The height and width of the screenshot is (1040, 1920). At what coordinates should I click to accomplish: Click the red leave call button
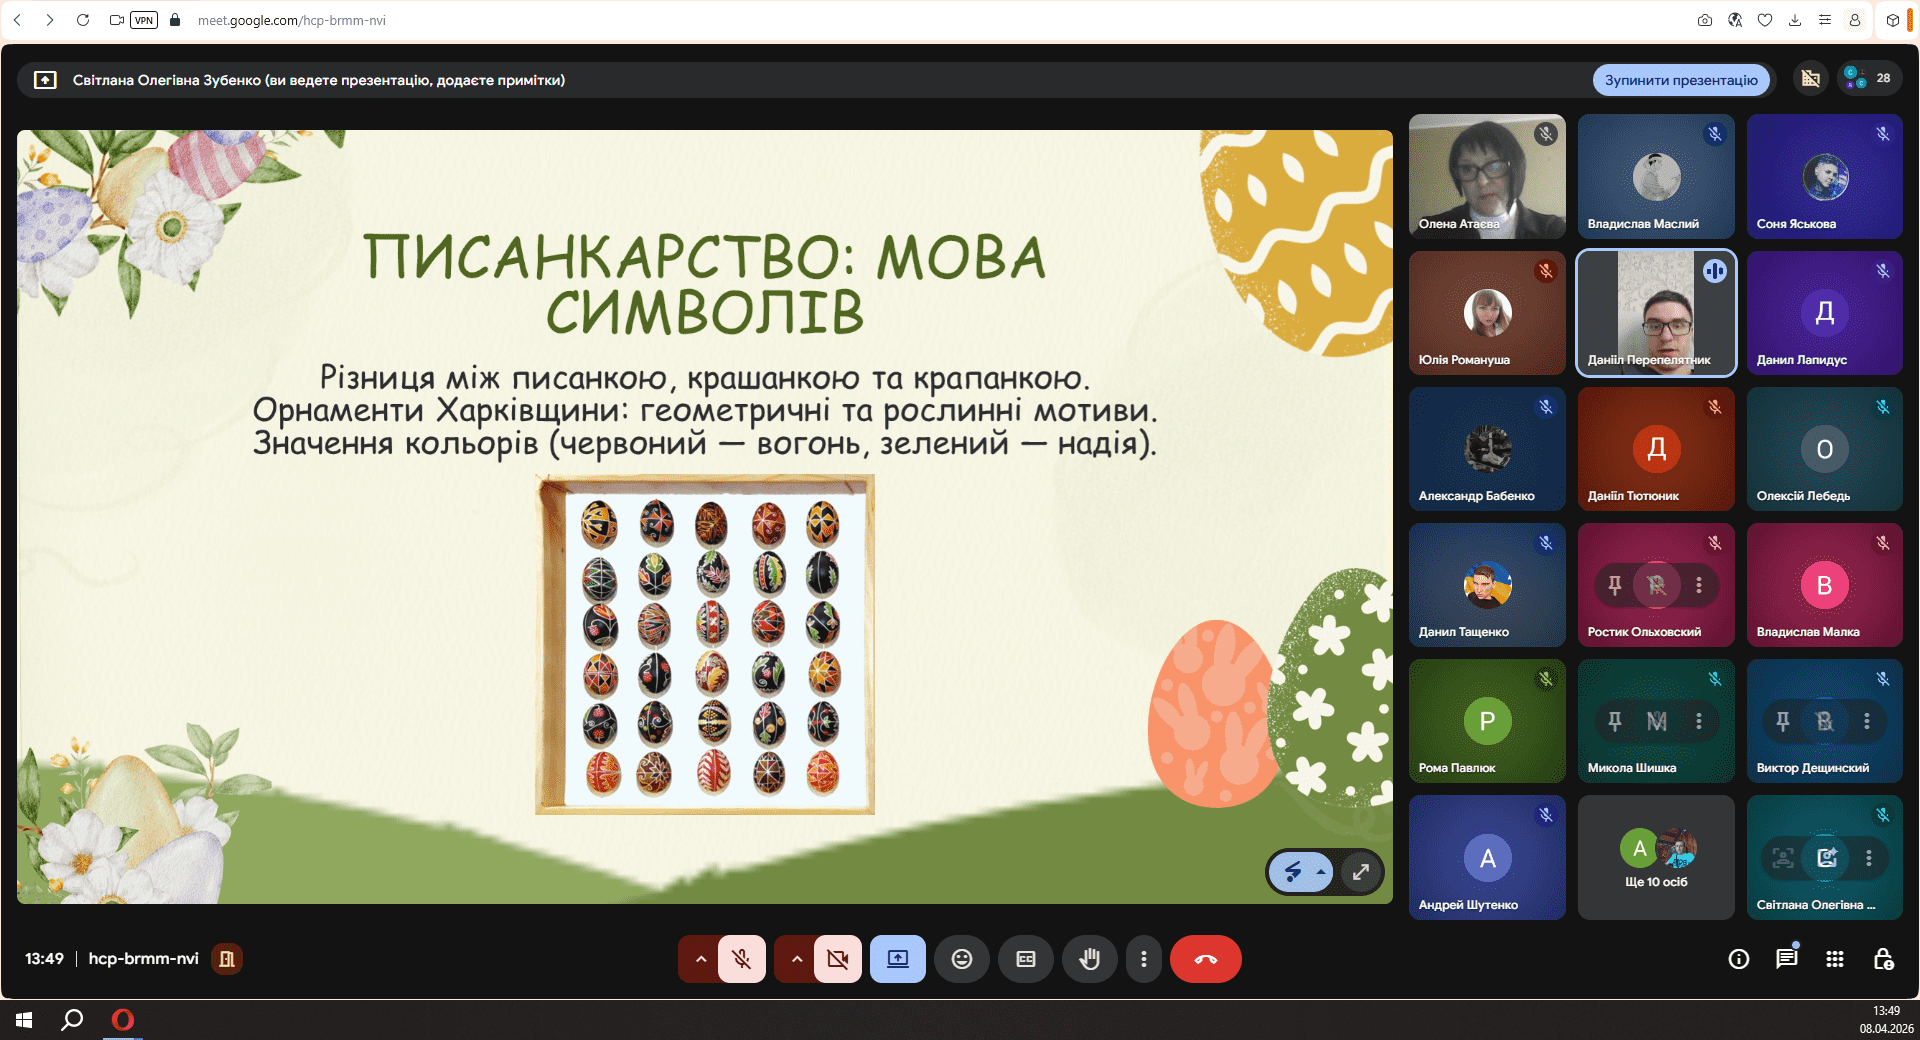click(1205, 959)
